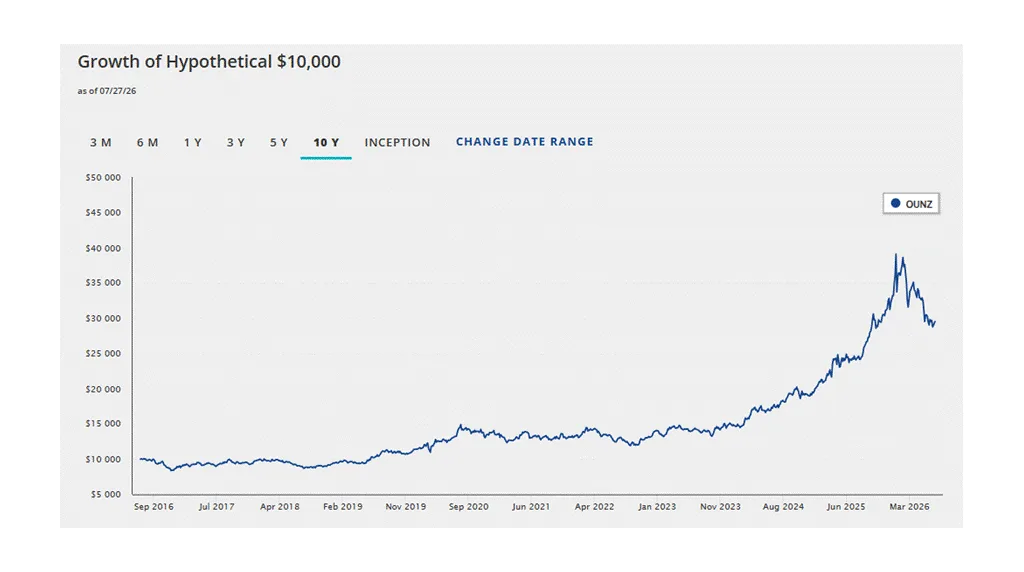Click the Nov 2019 x-axis label
This screenshot has height=572, width=1024.
(x=406, y=507)
